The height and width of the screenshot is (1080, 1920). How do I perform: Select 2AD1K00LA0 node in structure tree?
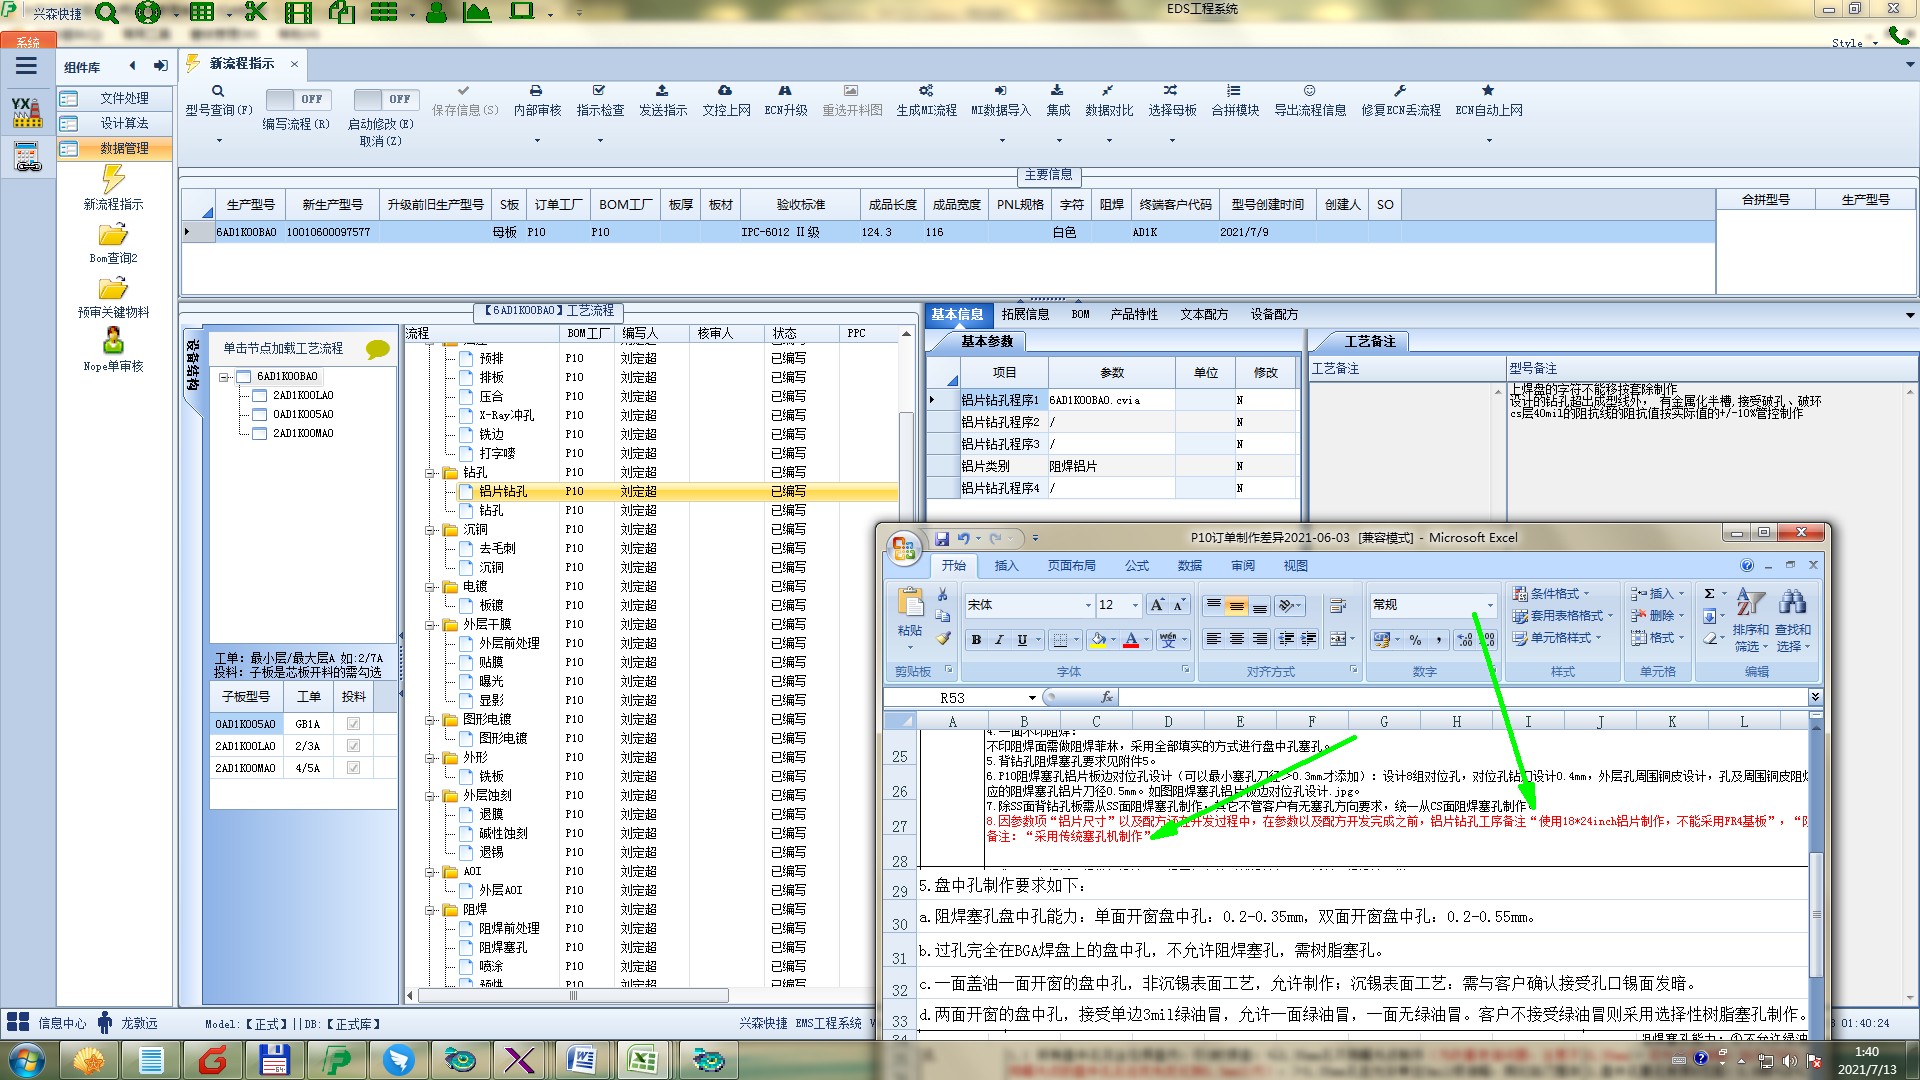(303, 395)
